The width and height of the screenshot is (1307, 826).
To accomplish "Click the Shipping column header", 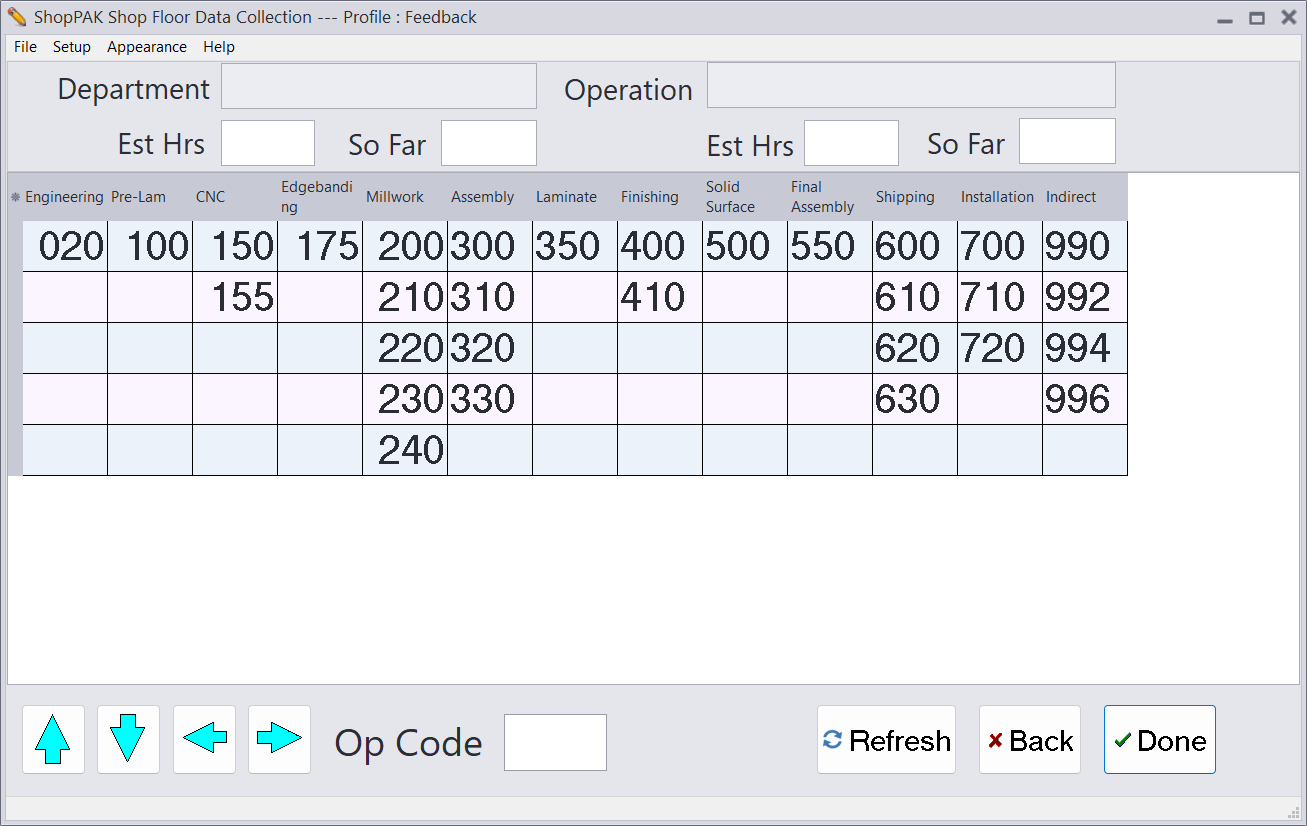I will [905, 197].
